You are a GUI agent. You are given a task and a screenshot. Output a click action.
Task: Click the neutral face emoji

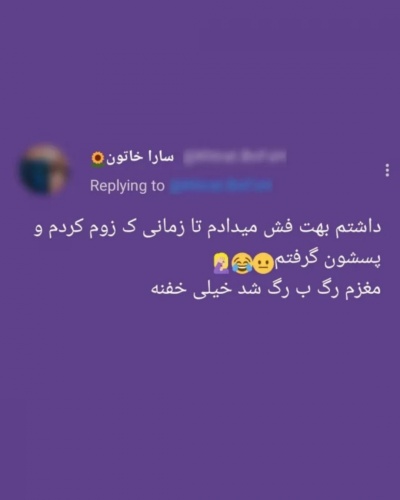[x=263, y=265]
